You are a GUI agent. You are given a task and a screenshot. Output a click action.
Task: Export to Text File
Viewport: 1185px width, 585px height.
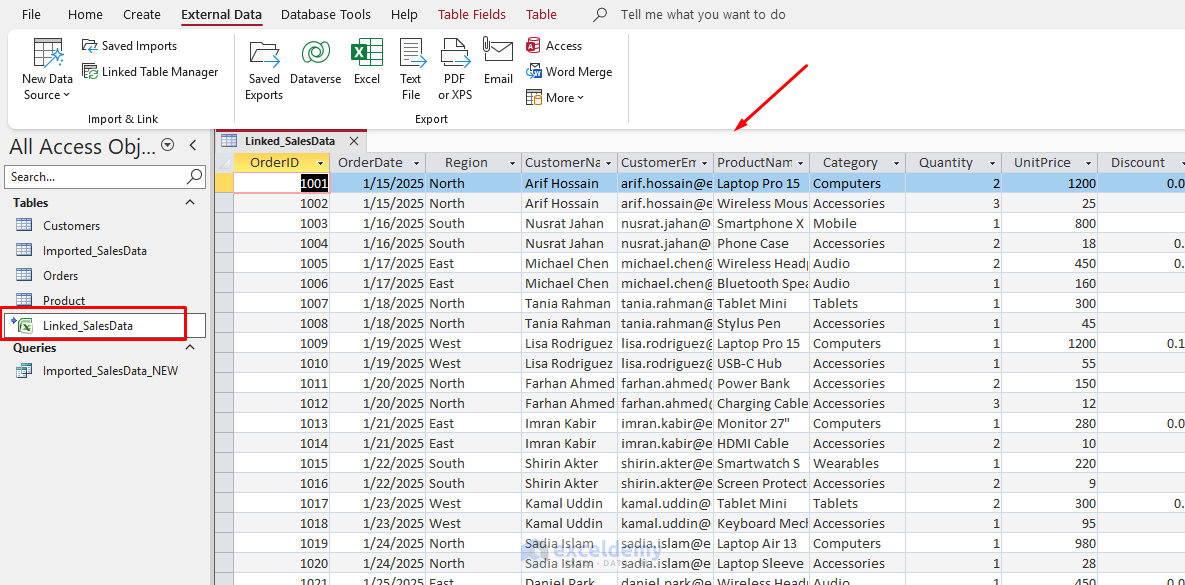pos(411,70)
